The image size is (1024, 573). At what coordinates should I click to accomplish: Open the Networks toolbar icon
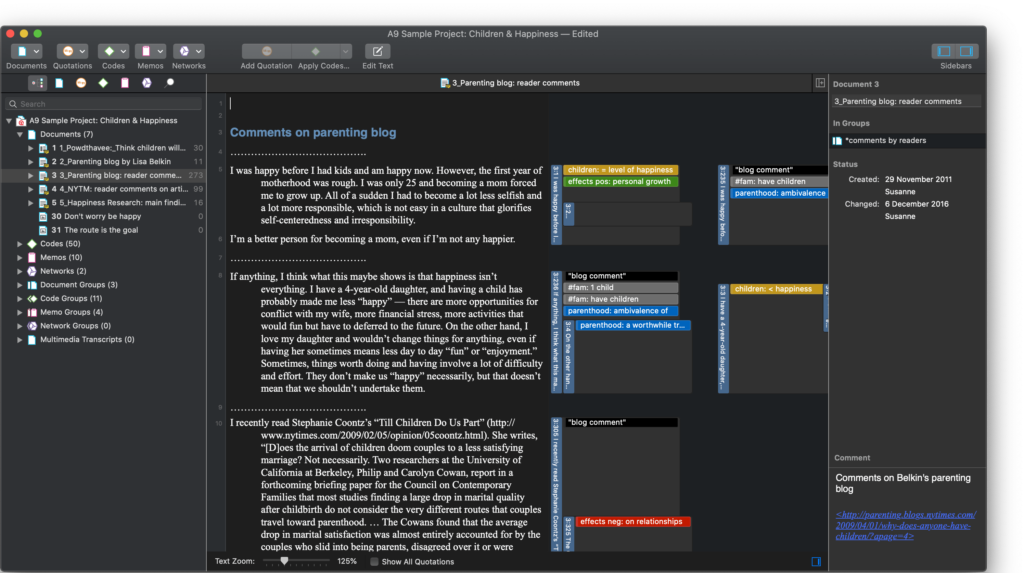(182, 51)
